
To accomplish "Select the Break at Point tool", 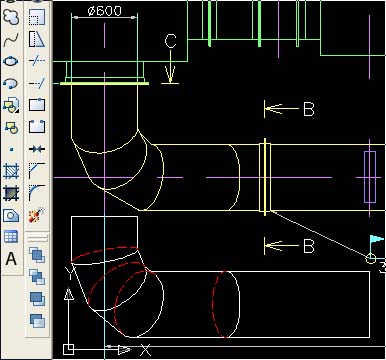I will [37, 105].
